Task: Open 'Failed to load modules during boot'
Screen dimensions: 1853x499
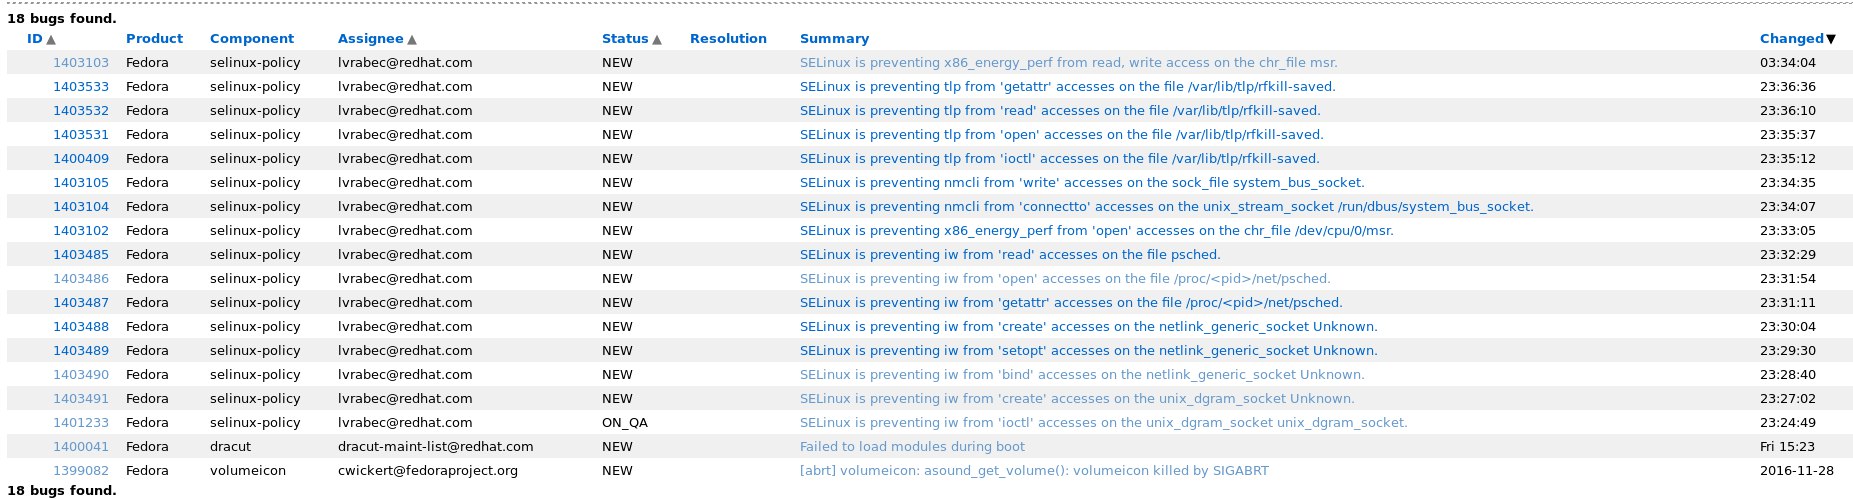Action: pyautogui.click(x=912, y=446)
